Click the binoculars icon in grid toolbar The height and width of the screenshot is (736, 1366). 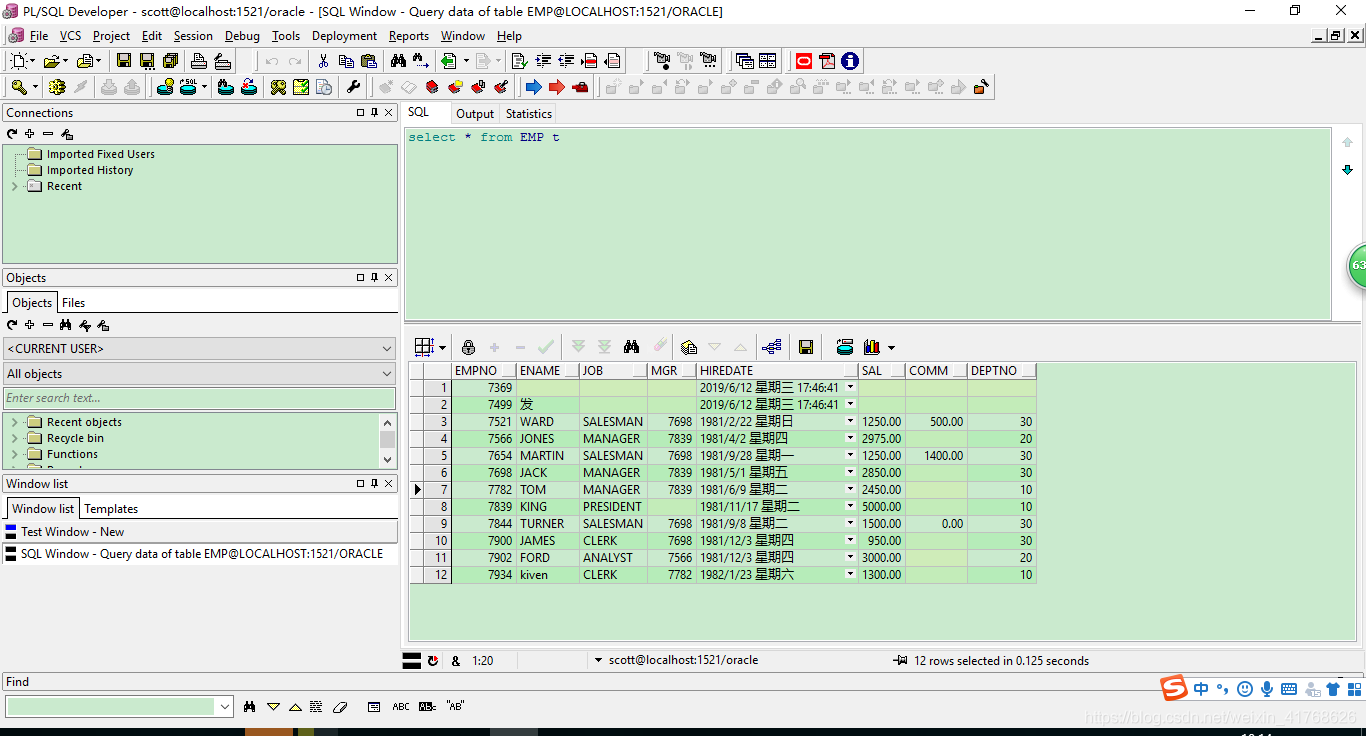coord(631,347)
